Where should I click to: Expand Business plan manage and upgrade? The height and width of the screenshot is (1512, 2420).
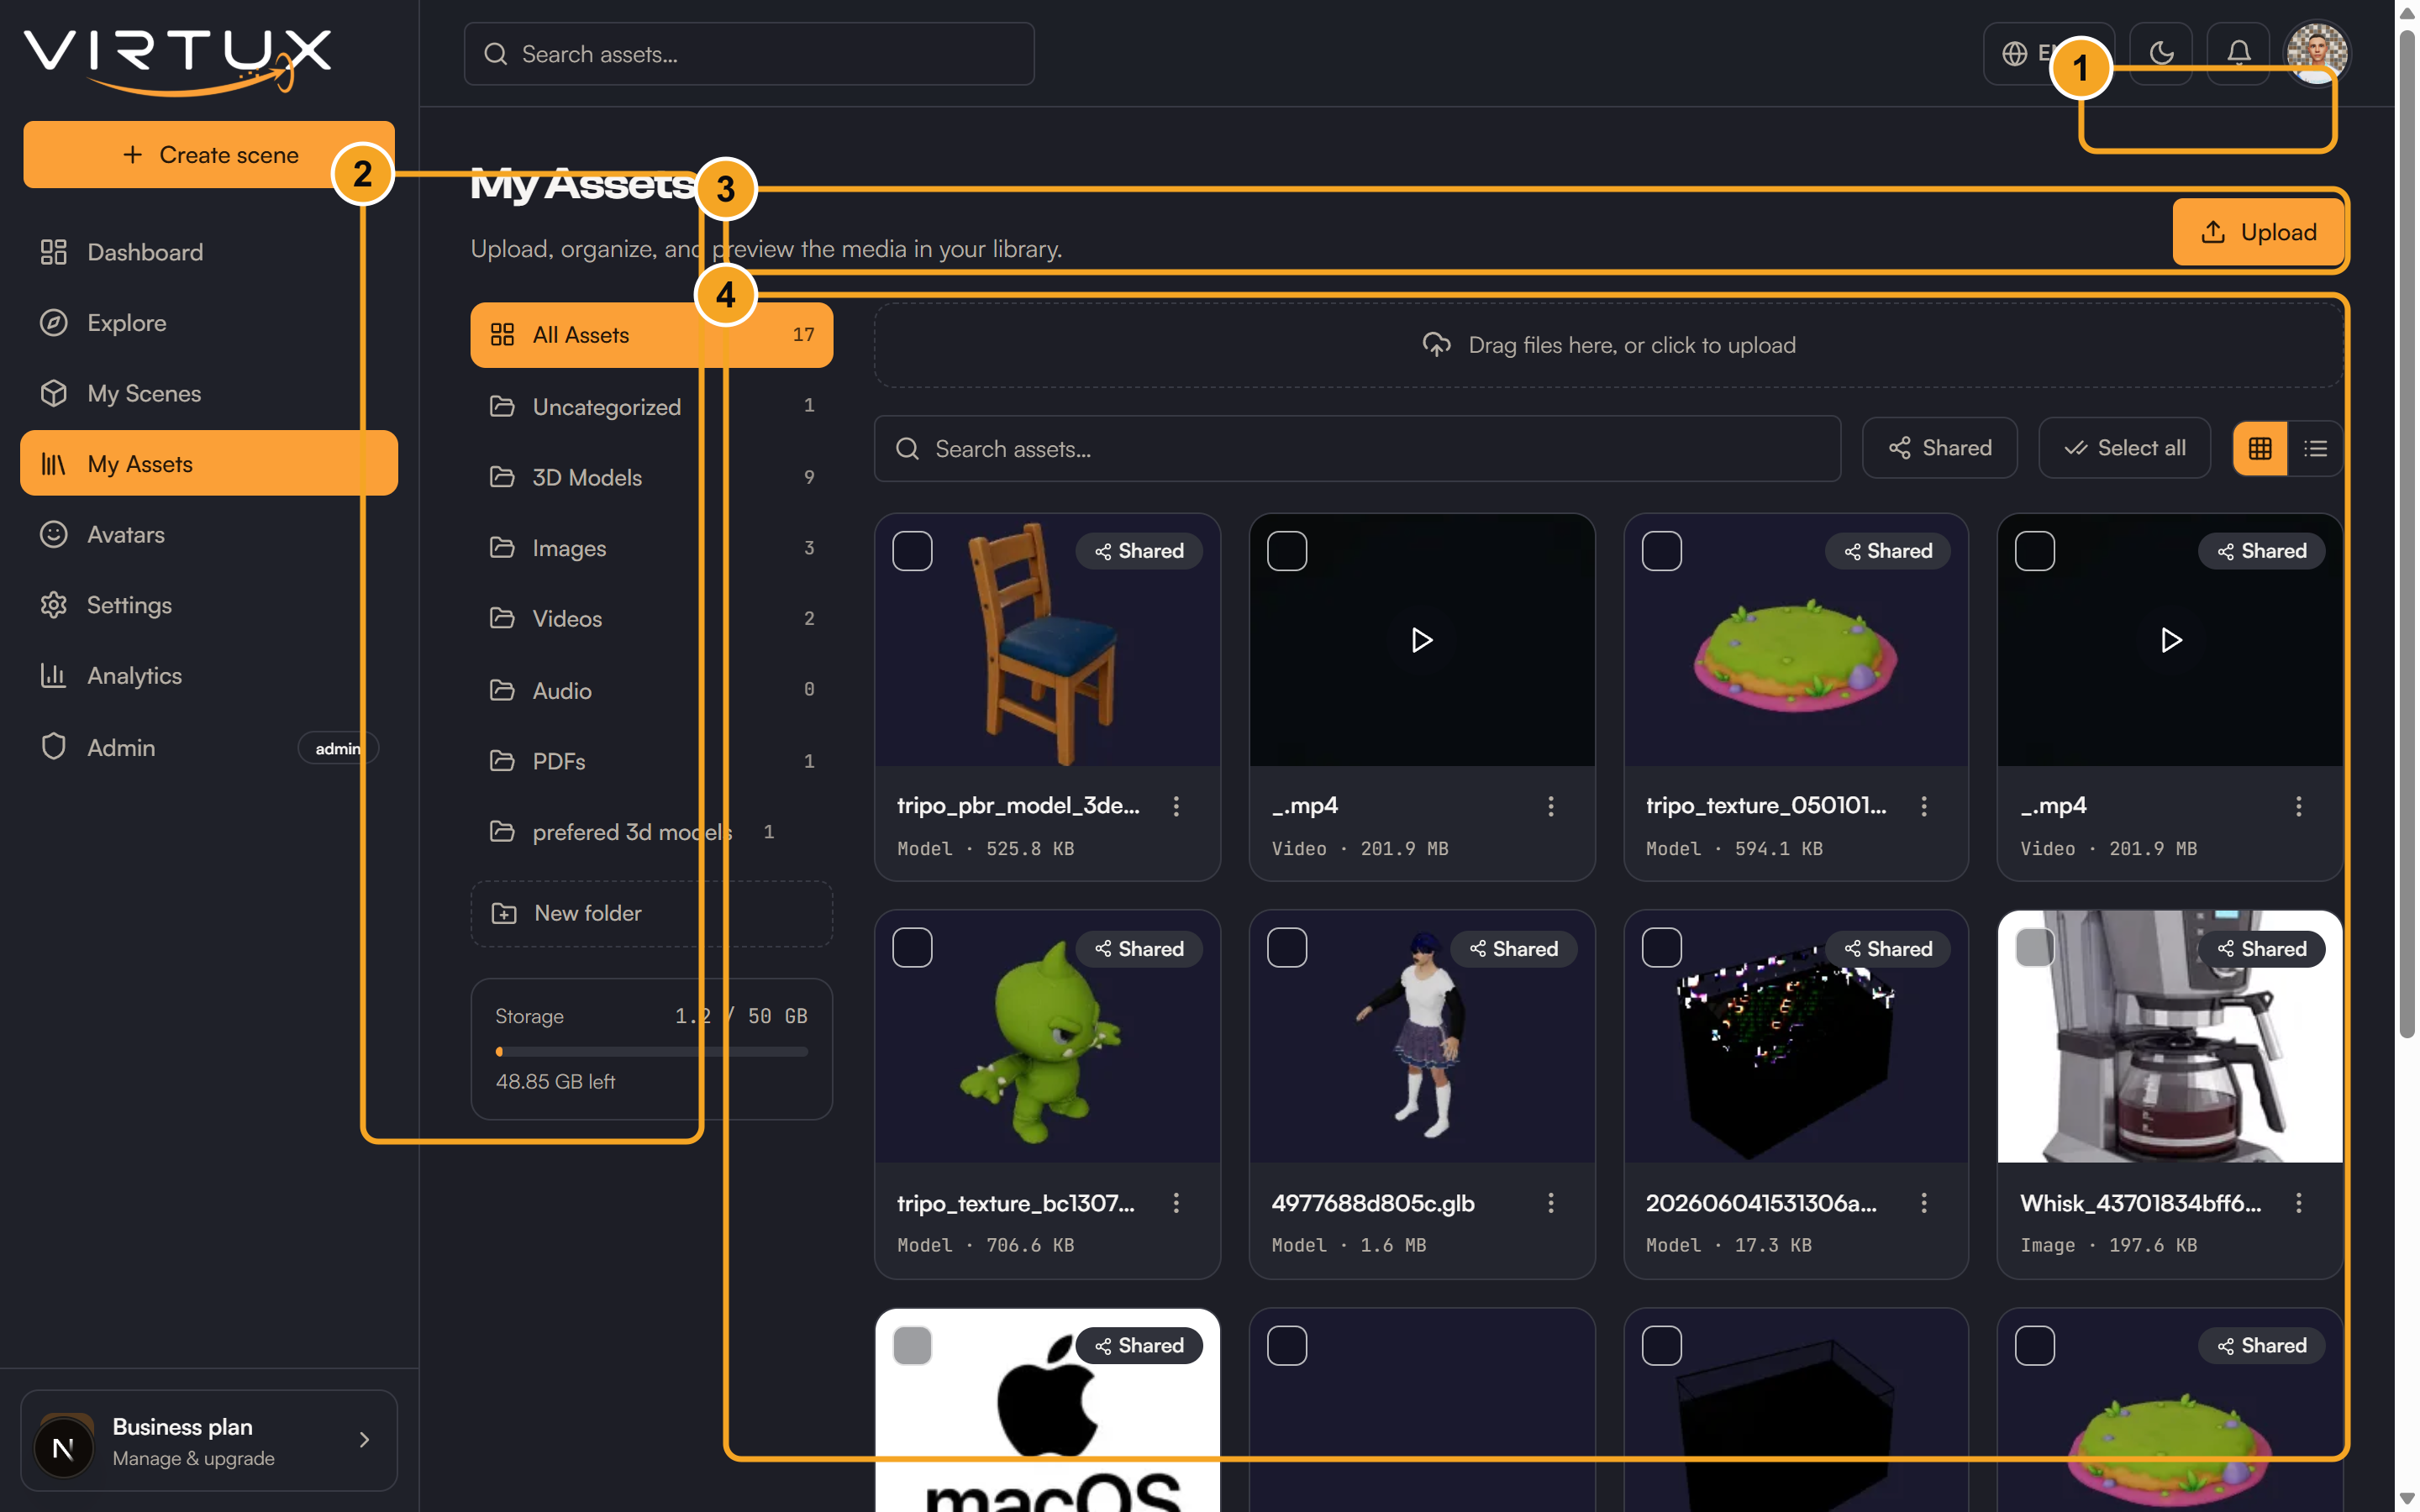pos(209,1441)
